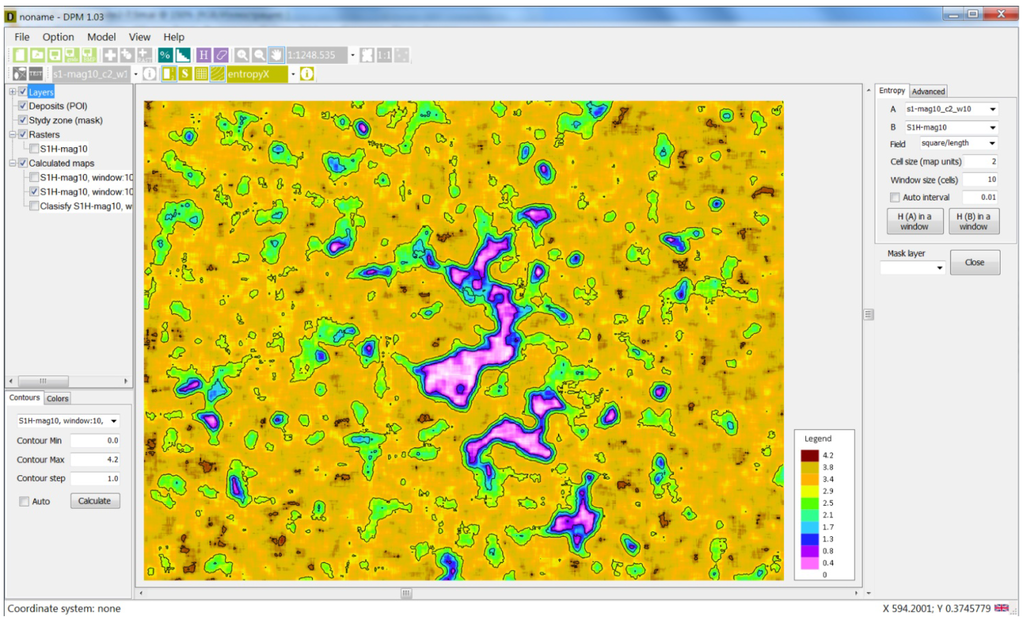Uncheck the Deposits (POI) layer
This screenshot has width=1024, height=623.
pos(22,105)
